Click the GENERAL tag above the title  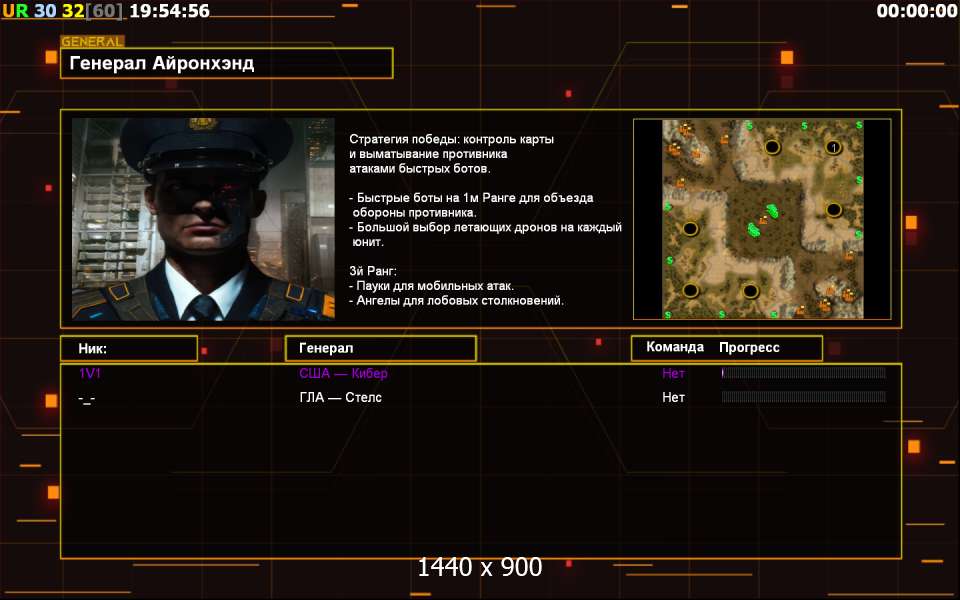point(92,42)
